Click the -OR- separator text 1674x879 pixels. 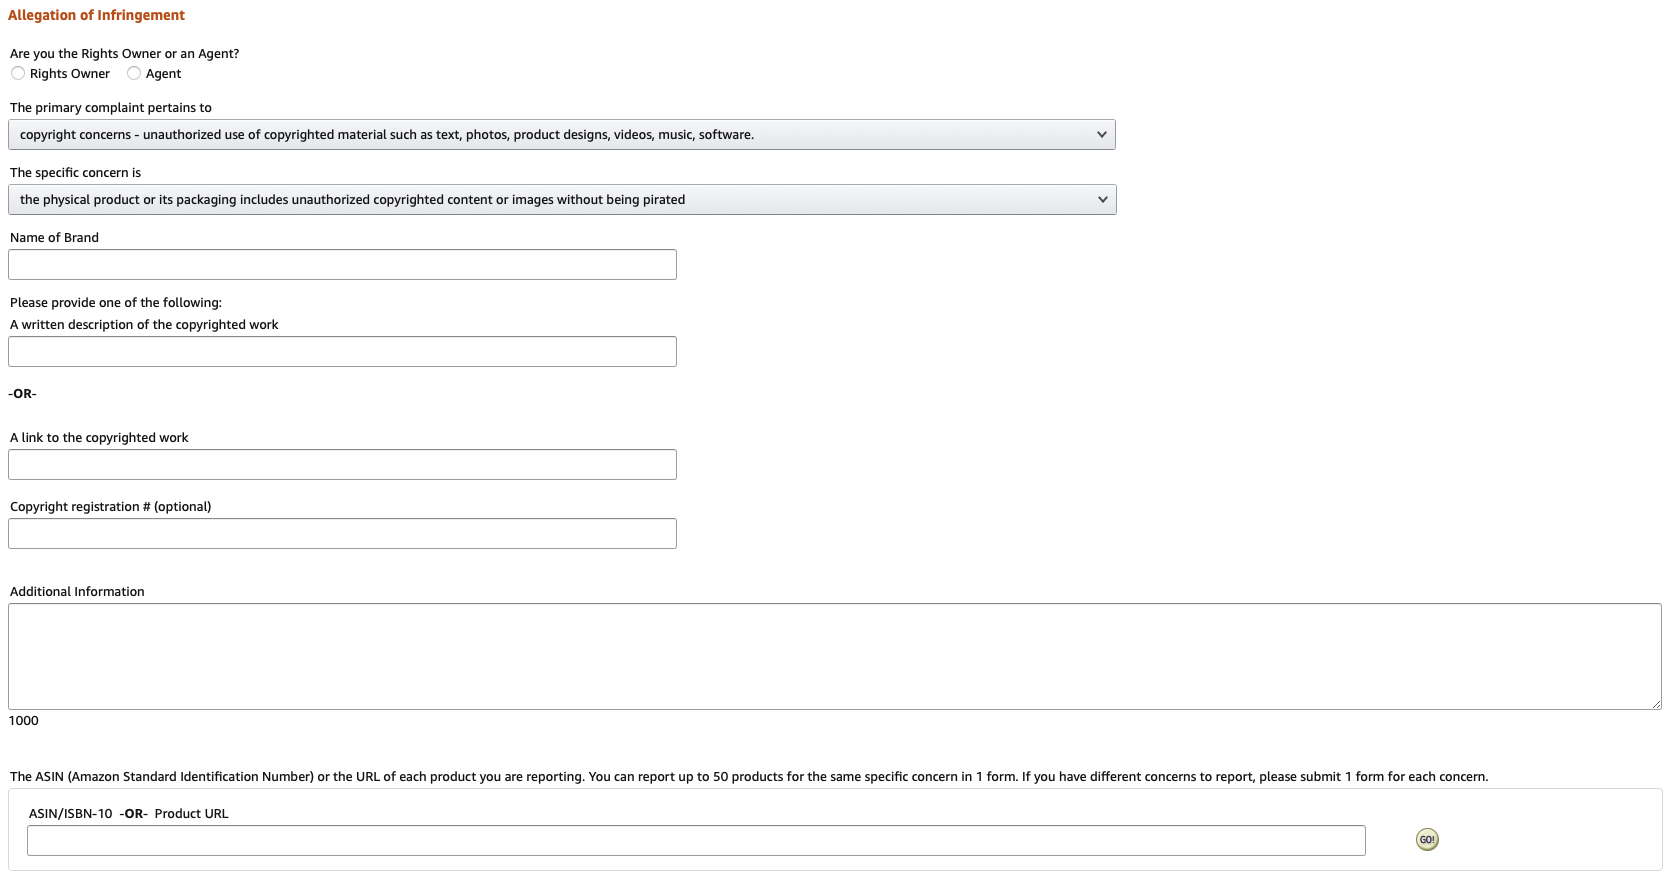22,394
